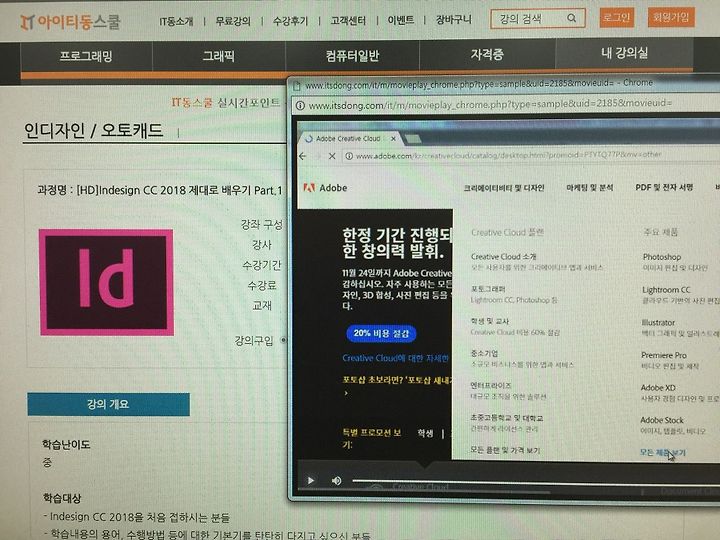Open the 장바구니 cart link
720x540 pixels.
coord(454,19)
